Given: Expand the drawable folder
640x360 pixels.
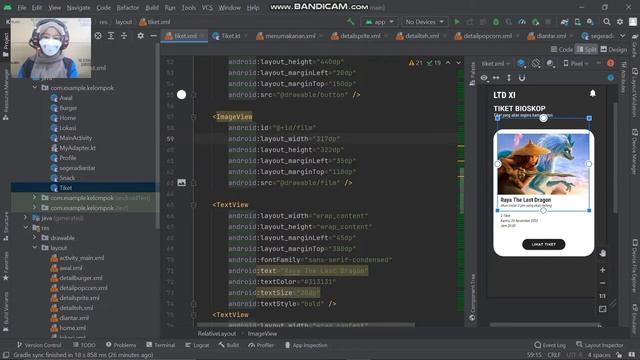Looking at the screenshot, I should coord(35,237).
